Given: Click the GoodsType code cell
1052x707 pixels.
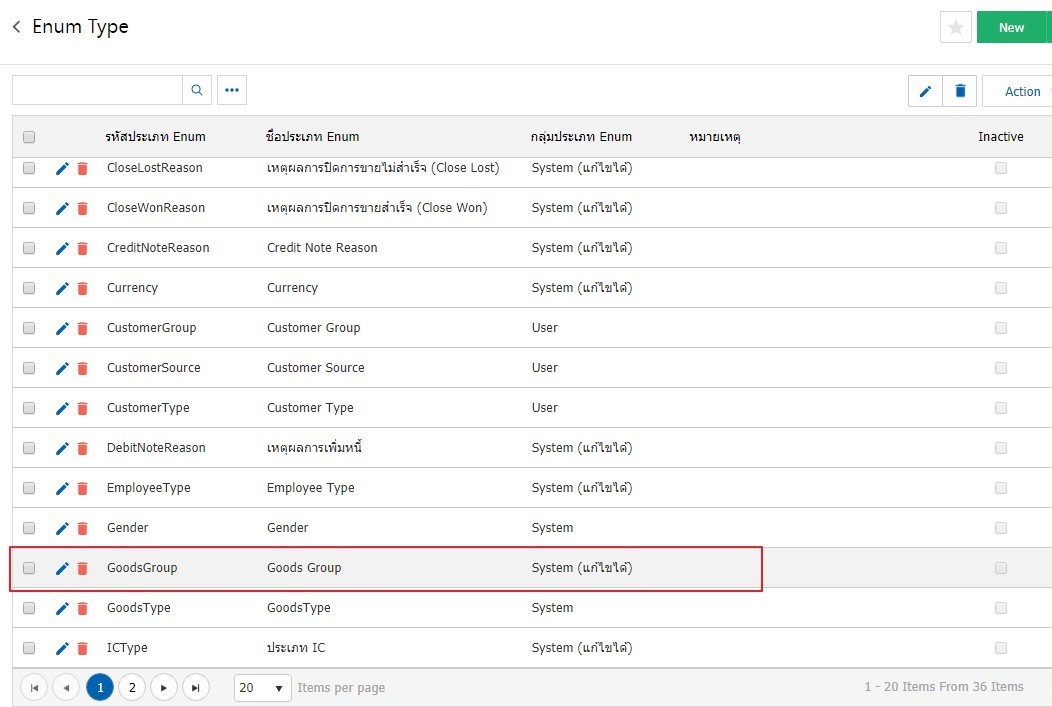Looking at the screenshot, I should pos(138,608).
